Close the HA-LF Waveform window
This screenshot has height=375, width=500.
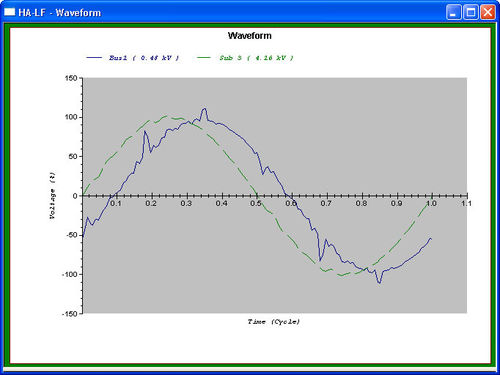pos(488,13)
